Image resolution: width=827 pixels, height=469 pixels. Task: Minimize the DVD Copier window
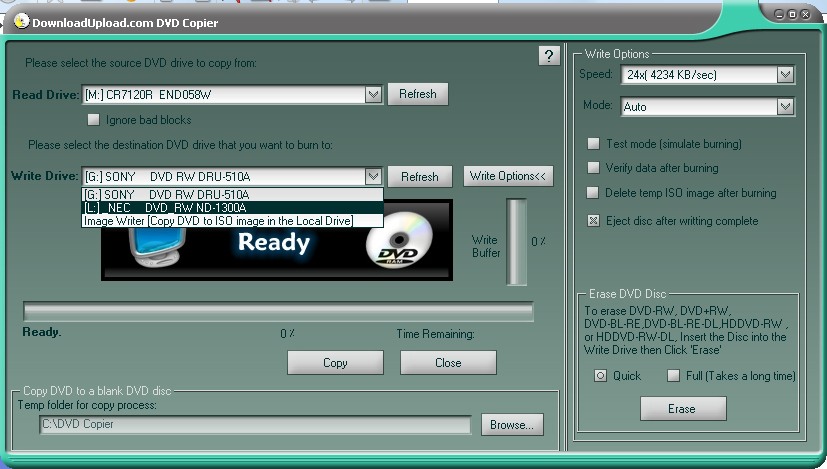click(780, 14)
